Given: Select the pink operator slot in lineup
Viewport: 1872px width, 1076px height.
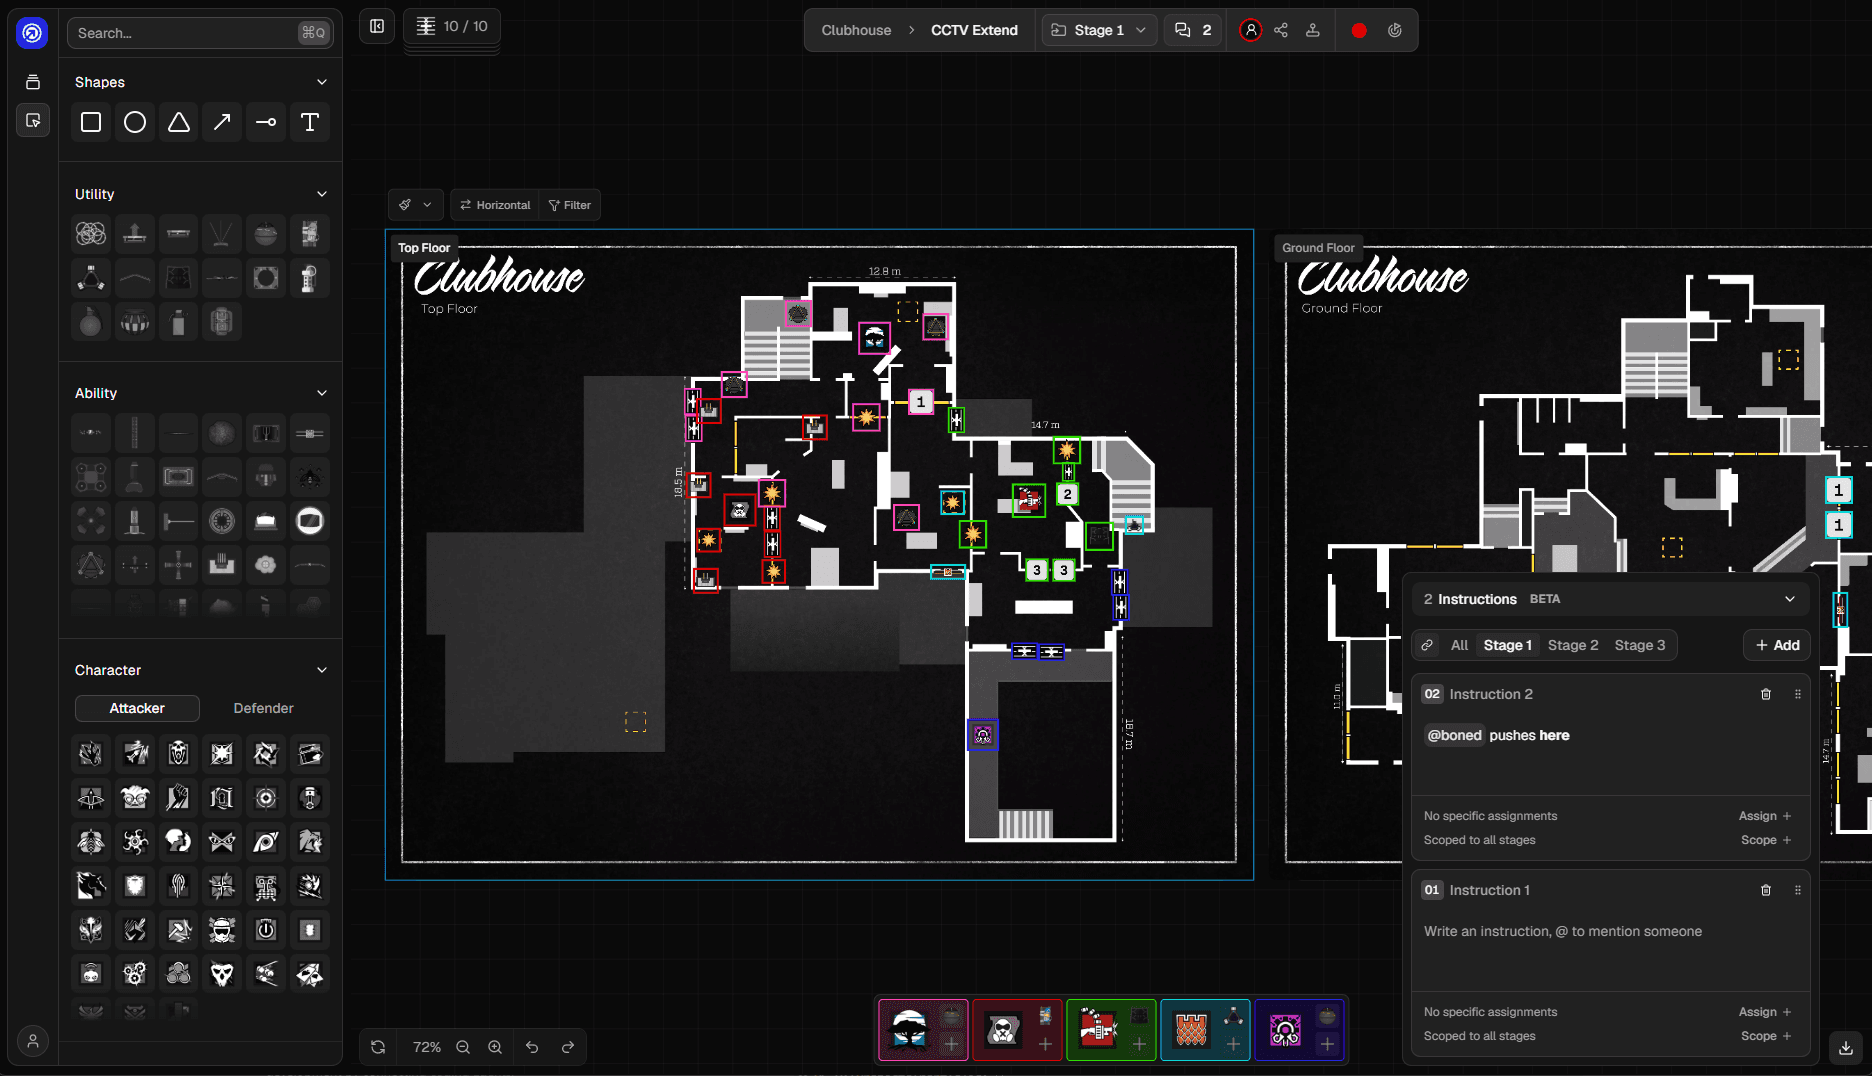Looking at the screenshot, I should pyautogui.click(x=923, y=1029).
